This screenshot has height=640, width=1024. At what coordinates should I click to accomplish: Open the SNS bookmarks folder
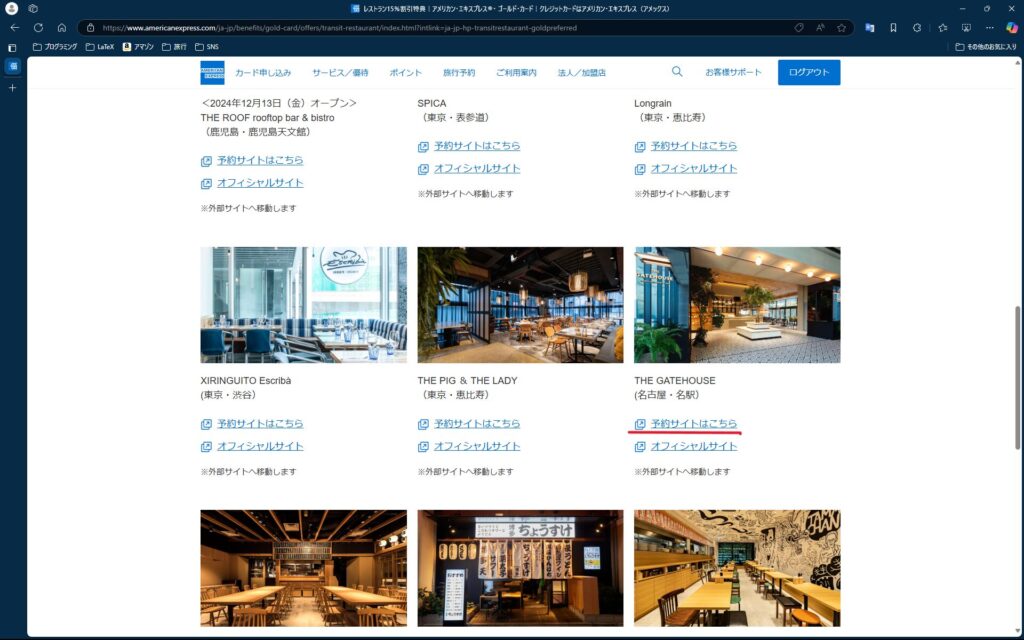[x=207, y=47]
